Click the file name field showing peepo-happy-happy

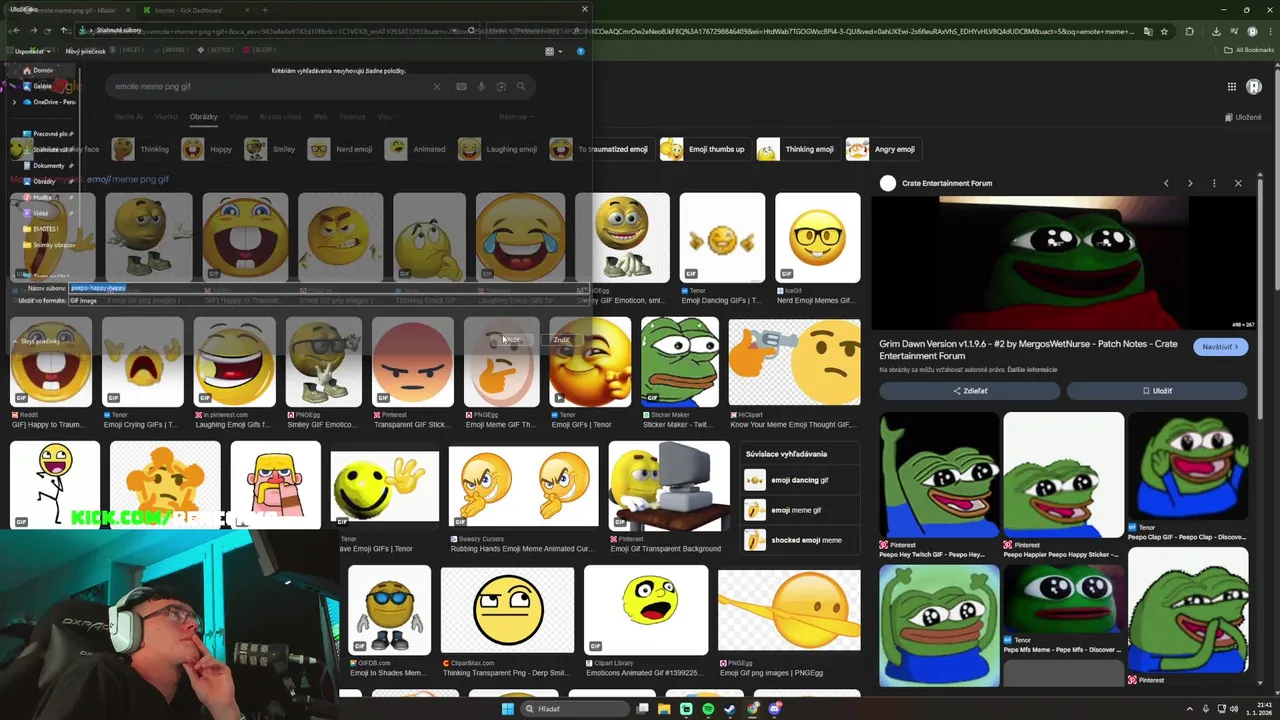point(328,288)
